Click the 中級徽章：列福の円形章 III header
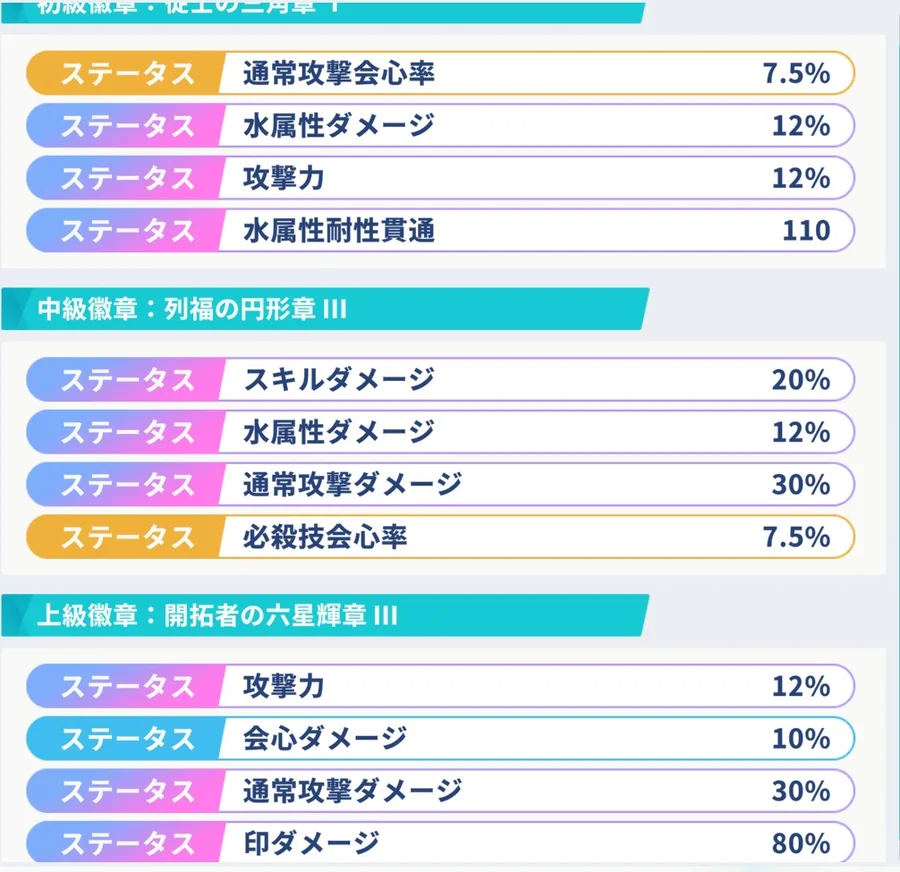Image resolution: width=900 pixels, height=872 pixels. (192, 309)
